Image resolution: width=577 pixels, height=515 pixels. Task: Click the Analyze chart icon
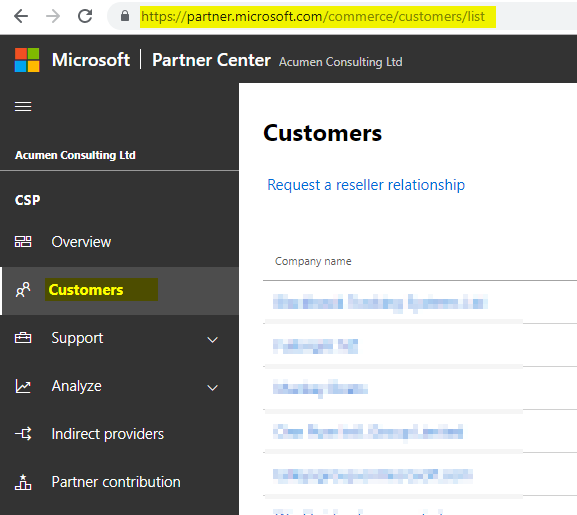point(23,386)
